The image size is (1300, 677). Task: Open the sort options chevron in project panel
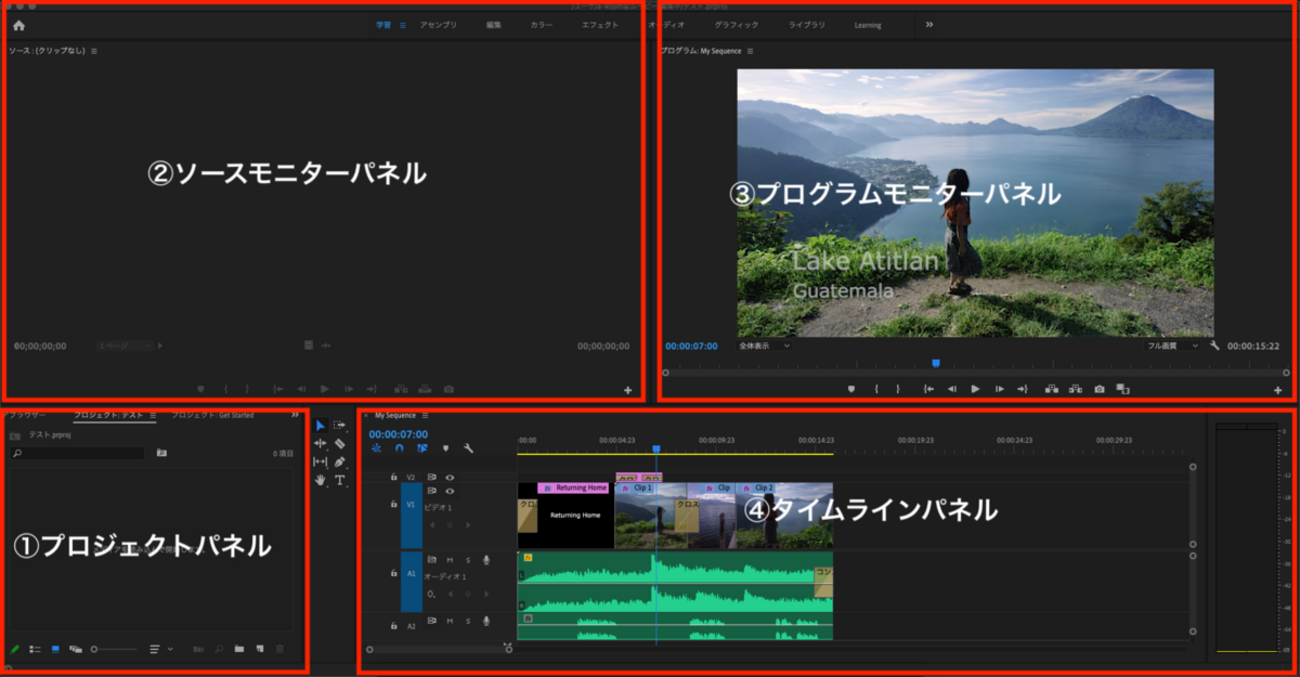tap(170, 649)
